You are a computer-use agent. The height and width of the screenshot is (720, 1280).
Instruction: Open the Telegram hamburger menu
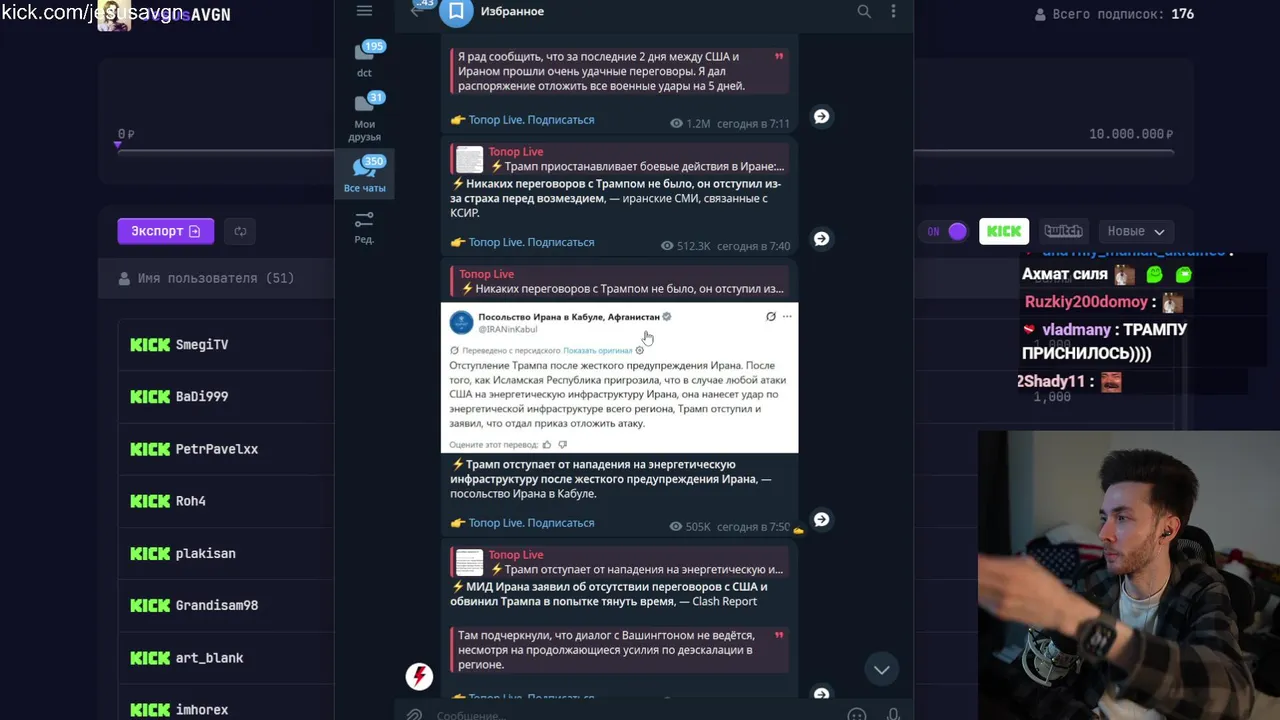[x=364, y=11]
